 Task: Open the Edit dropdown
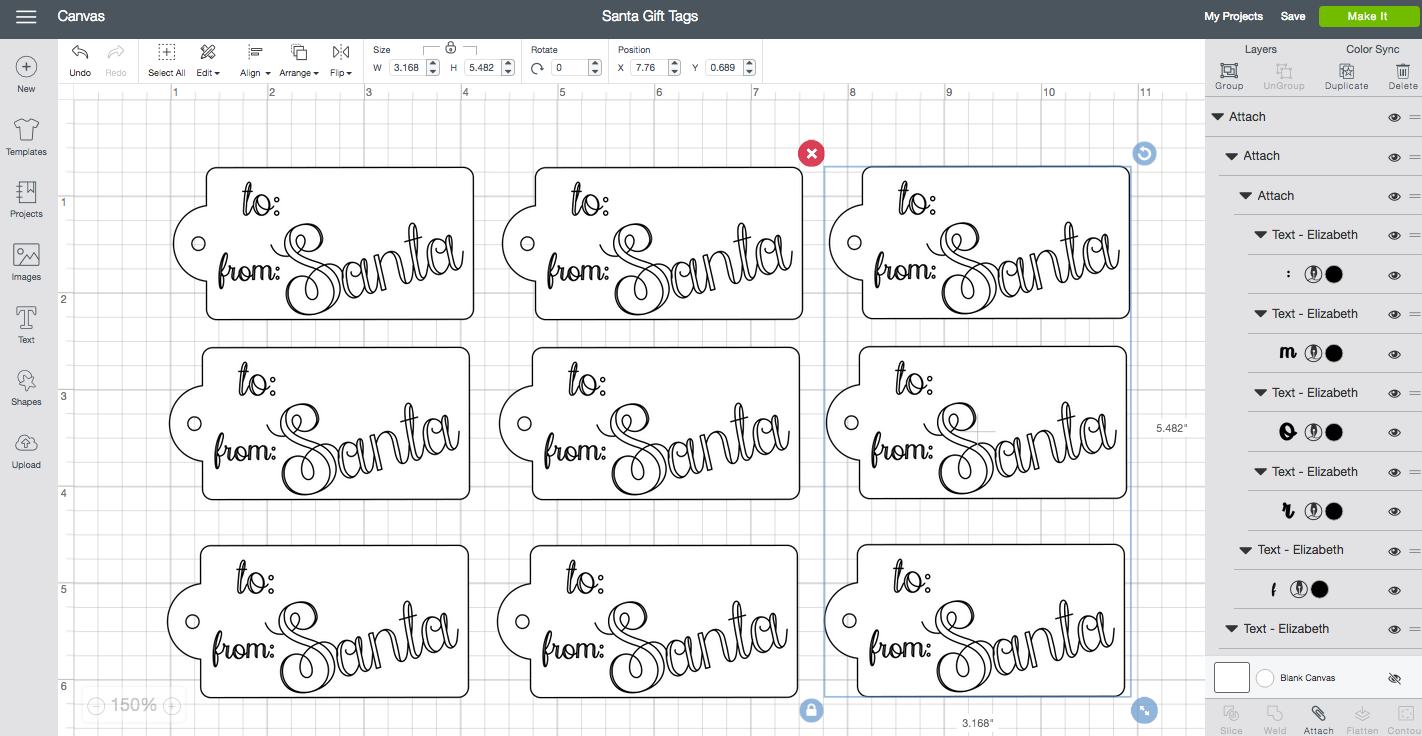(208, 60)
